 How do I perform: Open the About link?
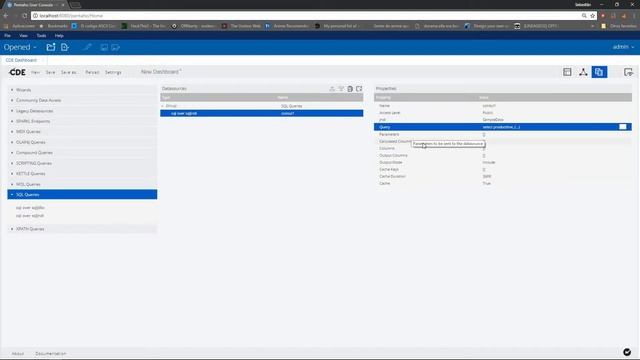click(x=18, y=353)
